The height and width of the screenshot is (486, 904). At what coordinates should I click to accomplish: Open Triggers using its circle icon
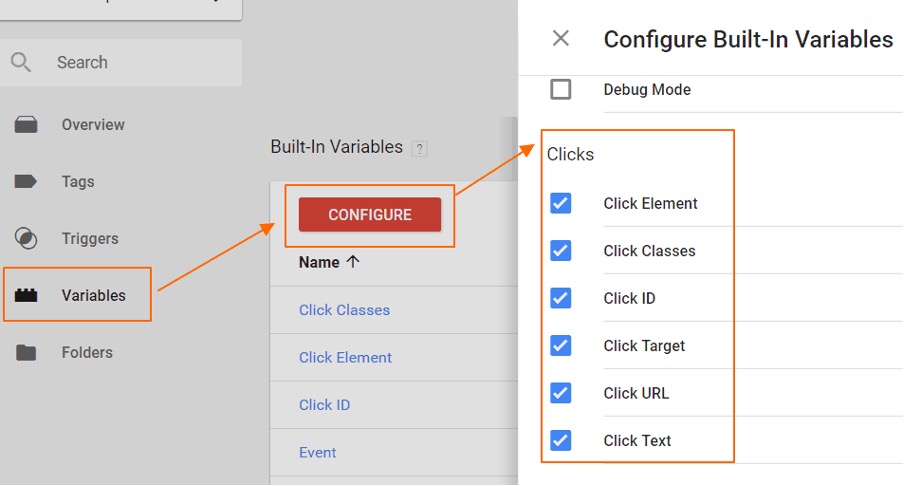click(x=26, y=238)
